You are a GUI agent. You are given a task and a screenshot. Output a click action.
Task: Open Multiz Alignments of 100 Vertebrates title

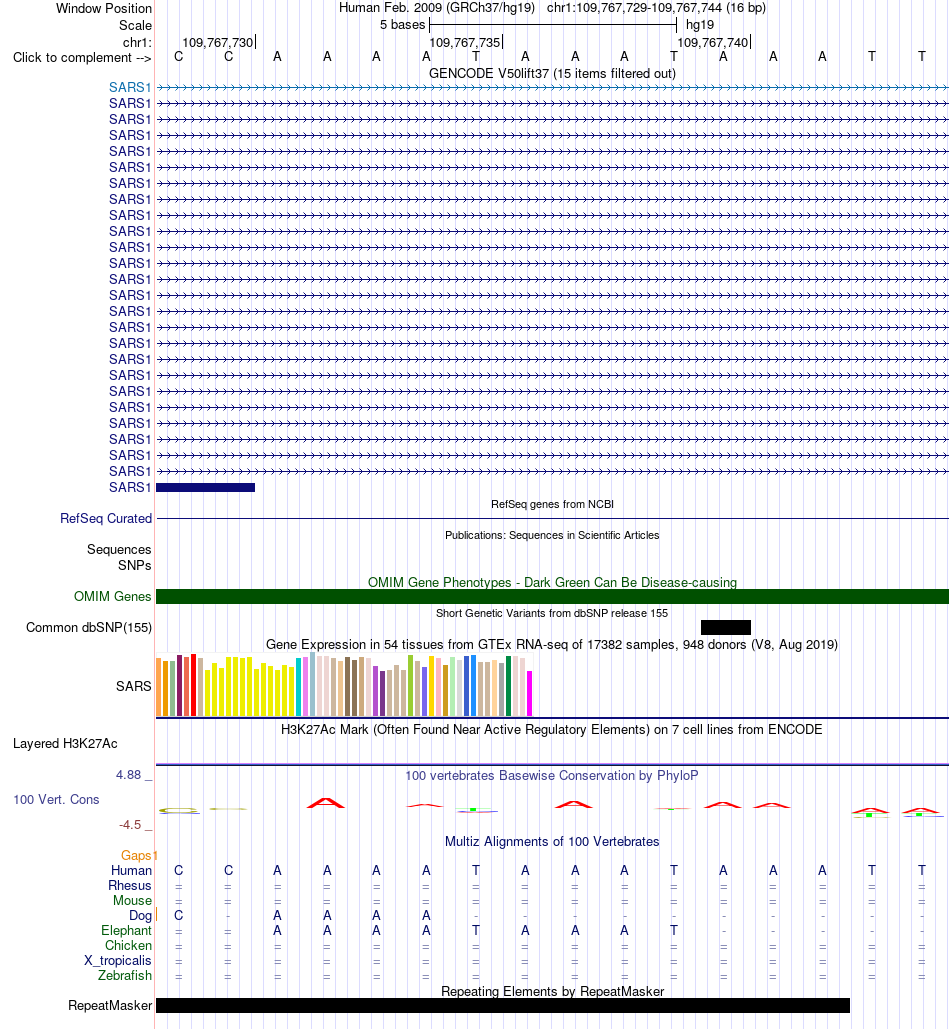552,841
